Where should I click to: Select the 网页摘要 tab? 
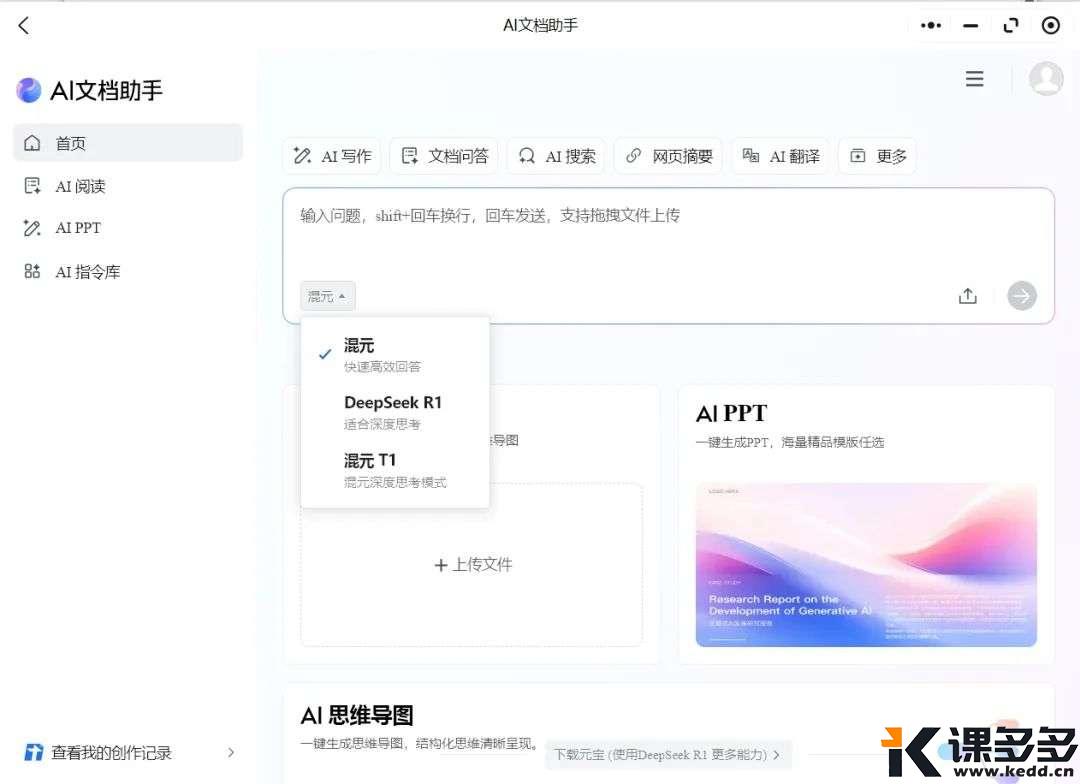668,156
